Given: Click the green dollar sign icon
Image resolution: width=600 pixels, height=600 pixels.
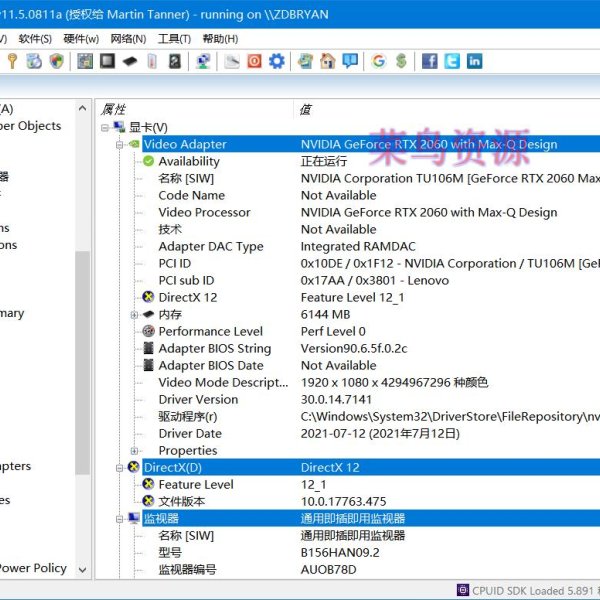Looking at the screenshot, I should [x=401, y=61].
